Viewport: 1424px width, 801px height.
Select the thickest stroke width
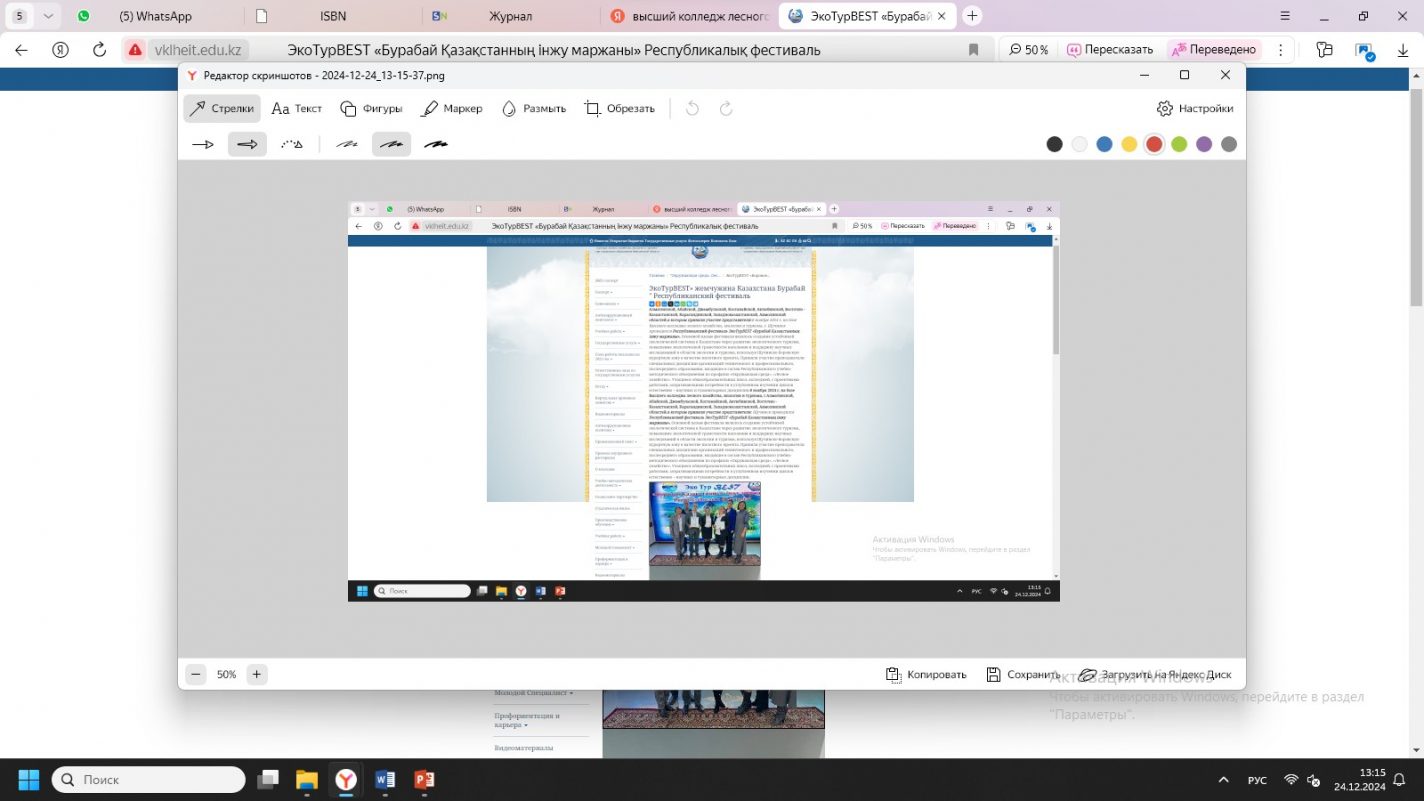pos(436,144)
